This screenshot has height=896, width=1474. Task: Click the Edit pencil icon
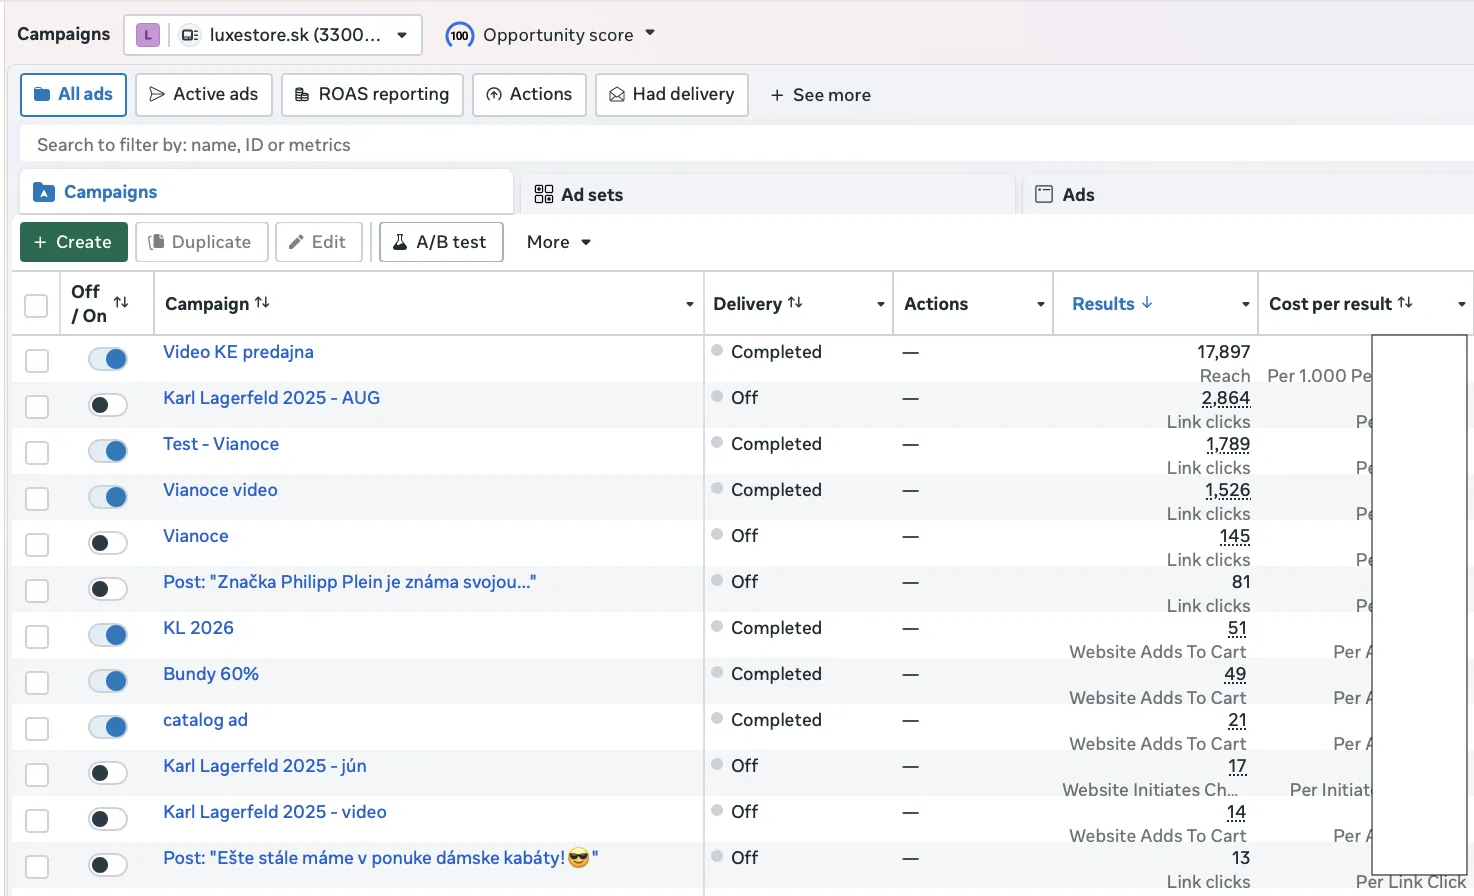click(296, 242)
